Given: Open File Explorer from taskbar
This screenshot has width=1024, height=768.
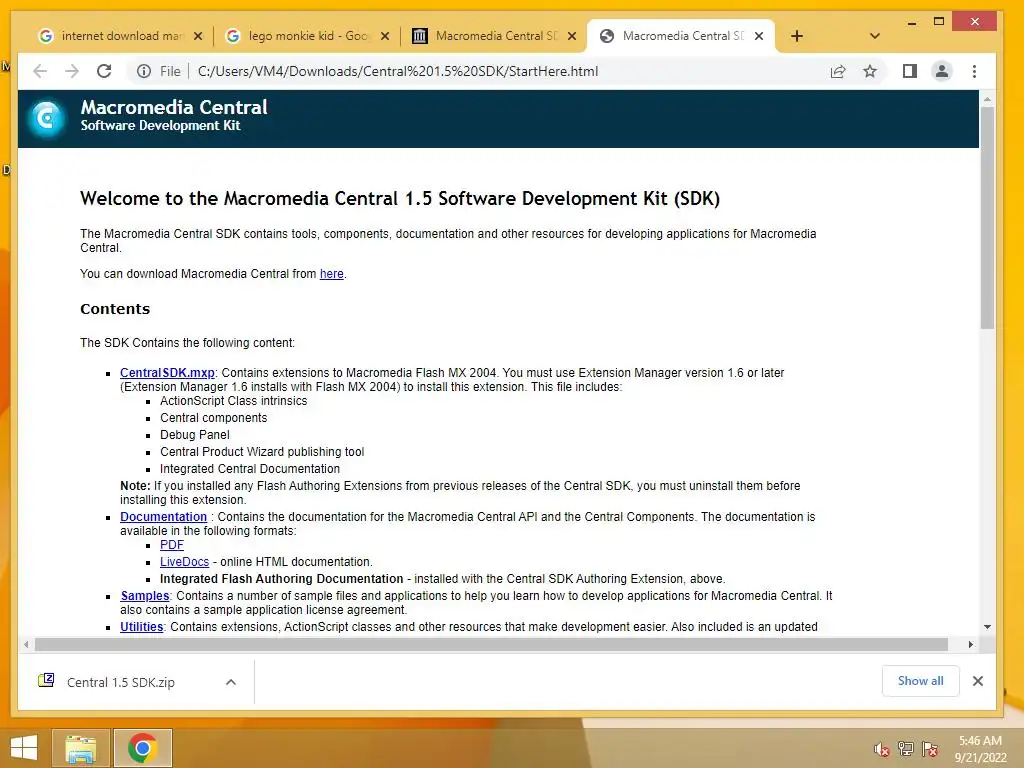Looking at the screenshot, I should [80, 748].
